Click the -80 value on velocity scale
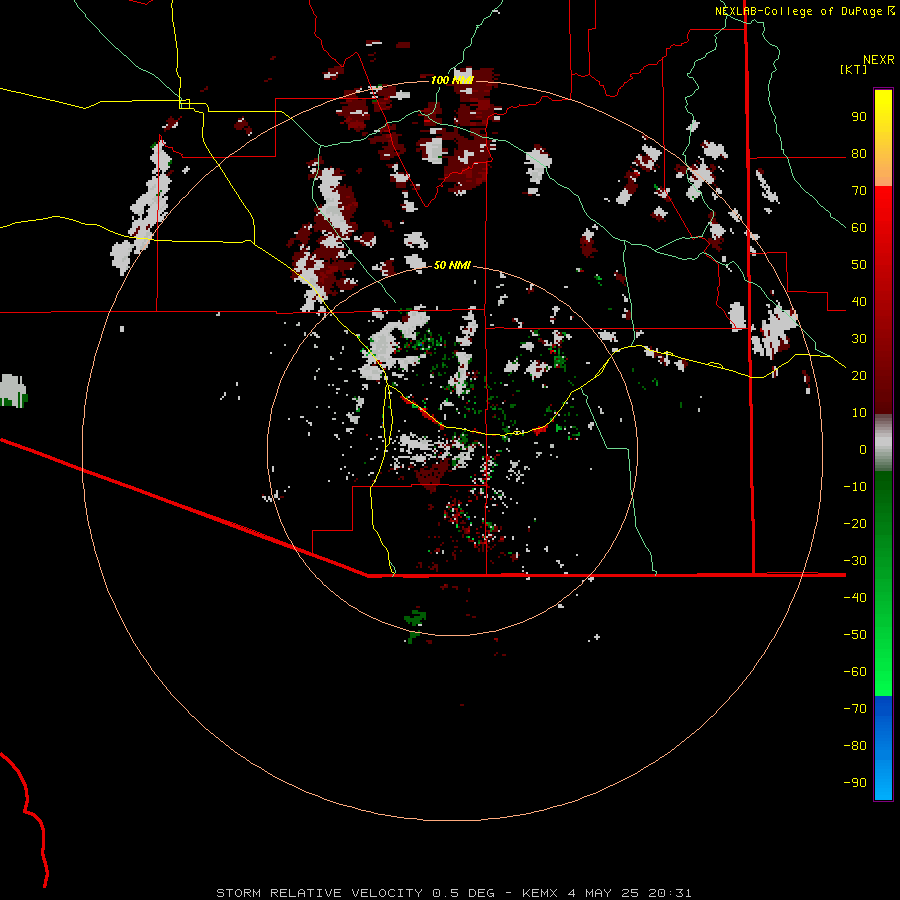The height and width of the screenshot is (900, 900). click(855, 746)
